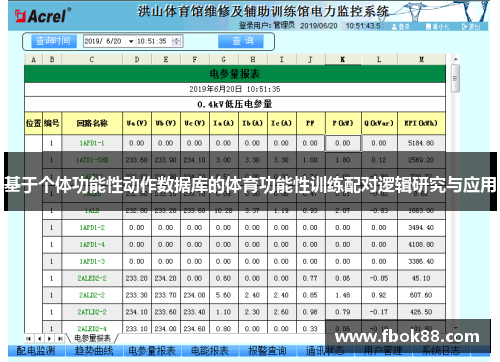Image resolution: width=500 pixels, height=362 pixels.
Task: Open the 趋势曲线 menu tab
Action: coord(94,351)
